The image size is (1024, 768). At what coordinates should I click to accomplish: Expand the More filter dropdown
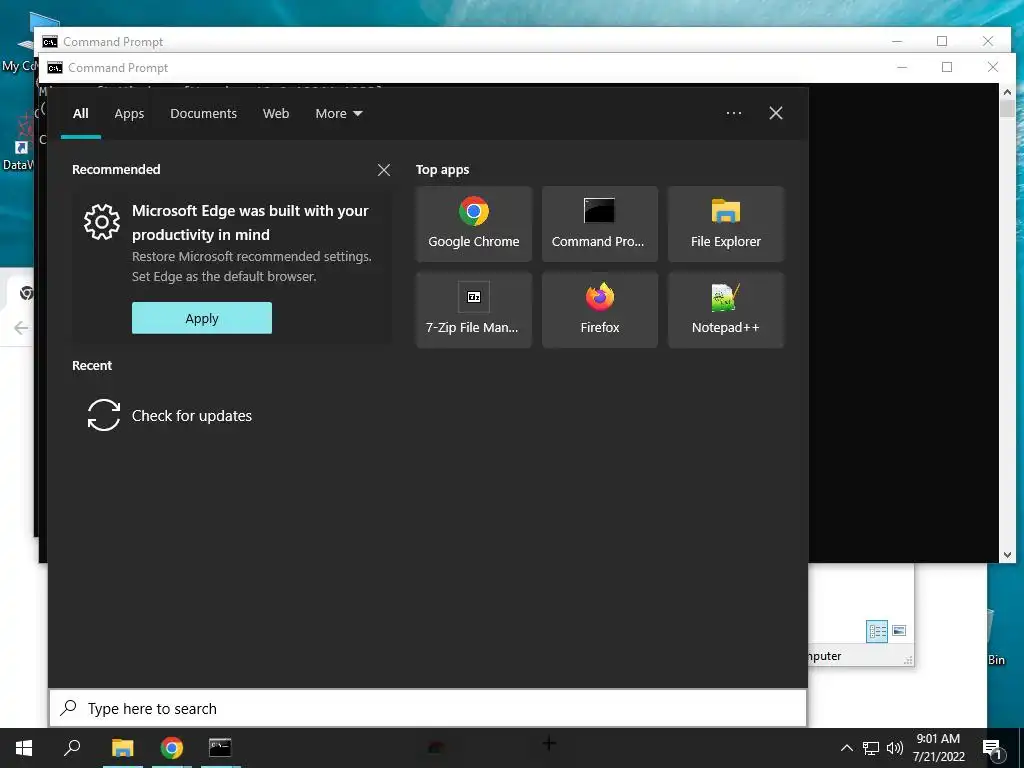338,114
